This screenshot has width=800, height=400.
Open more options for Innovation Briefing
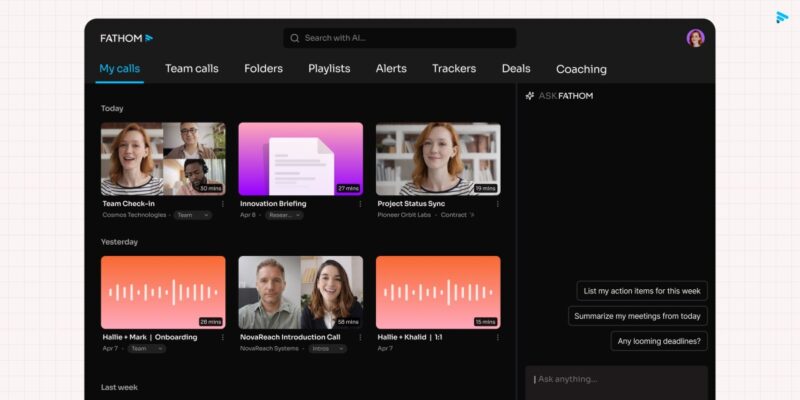coord(360,204)
